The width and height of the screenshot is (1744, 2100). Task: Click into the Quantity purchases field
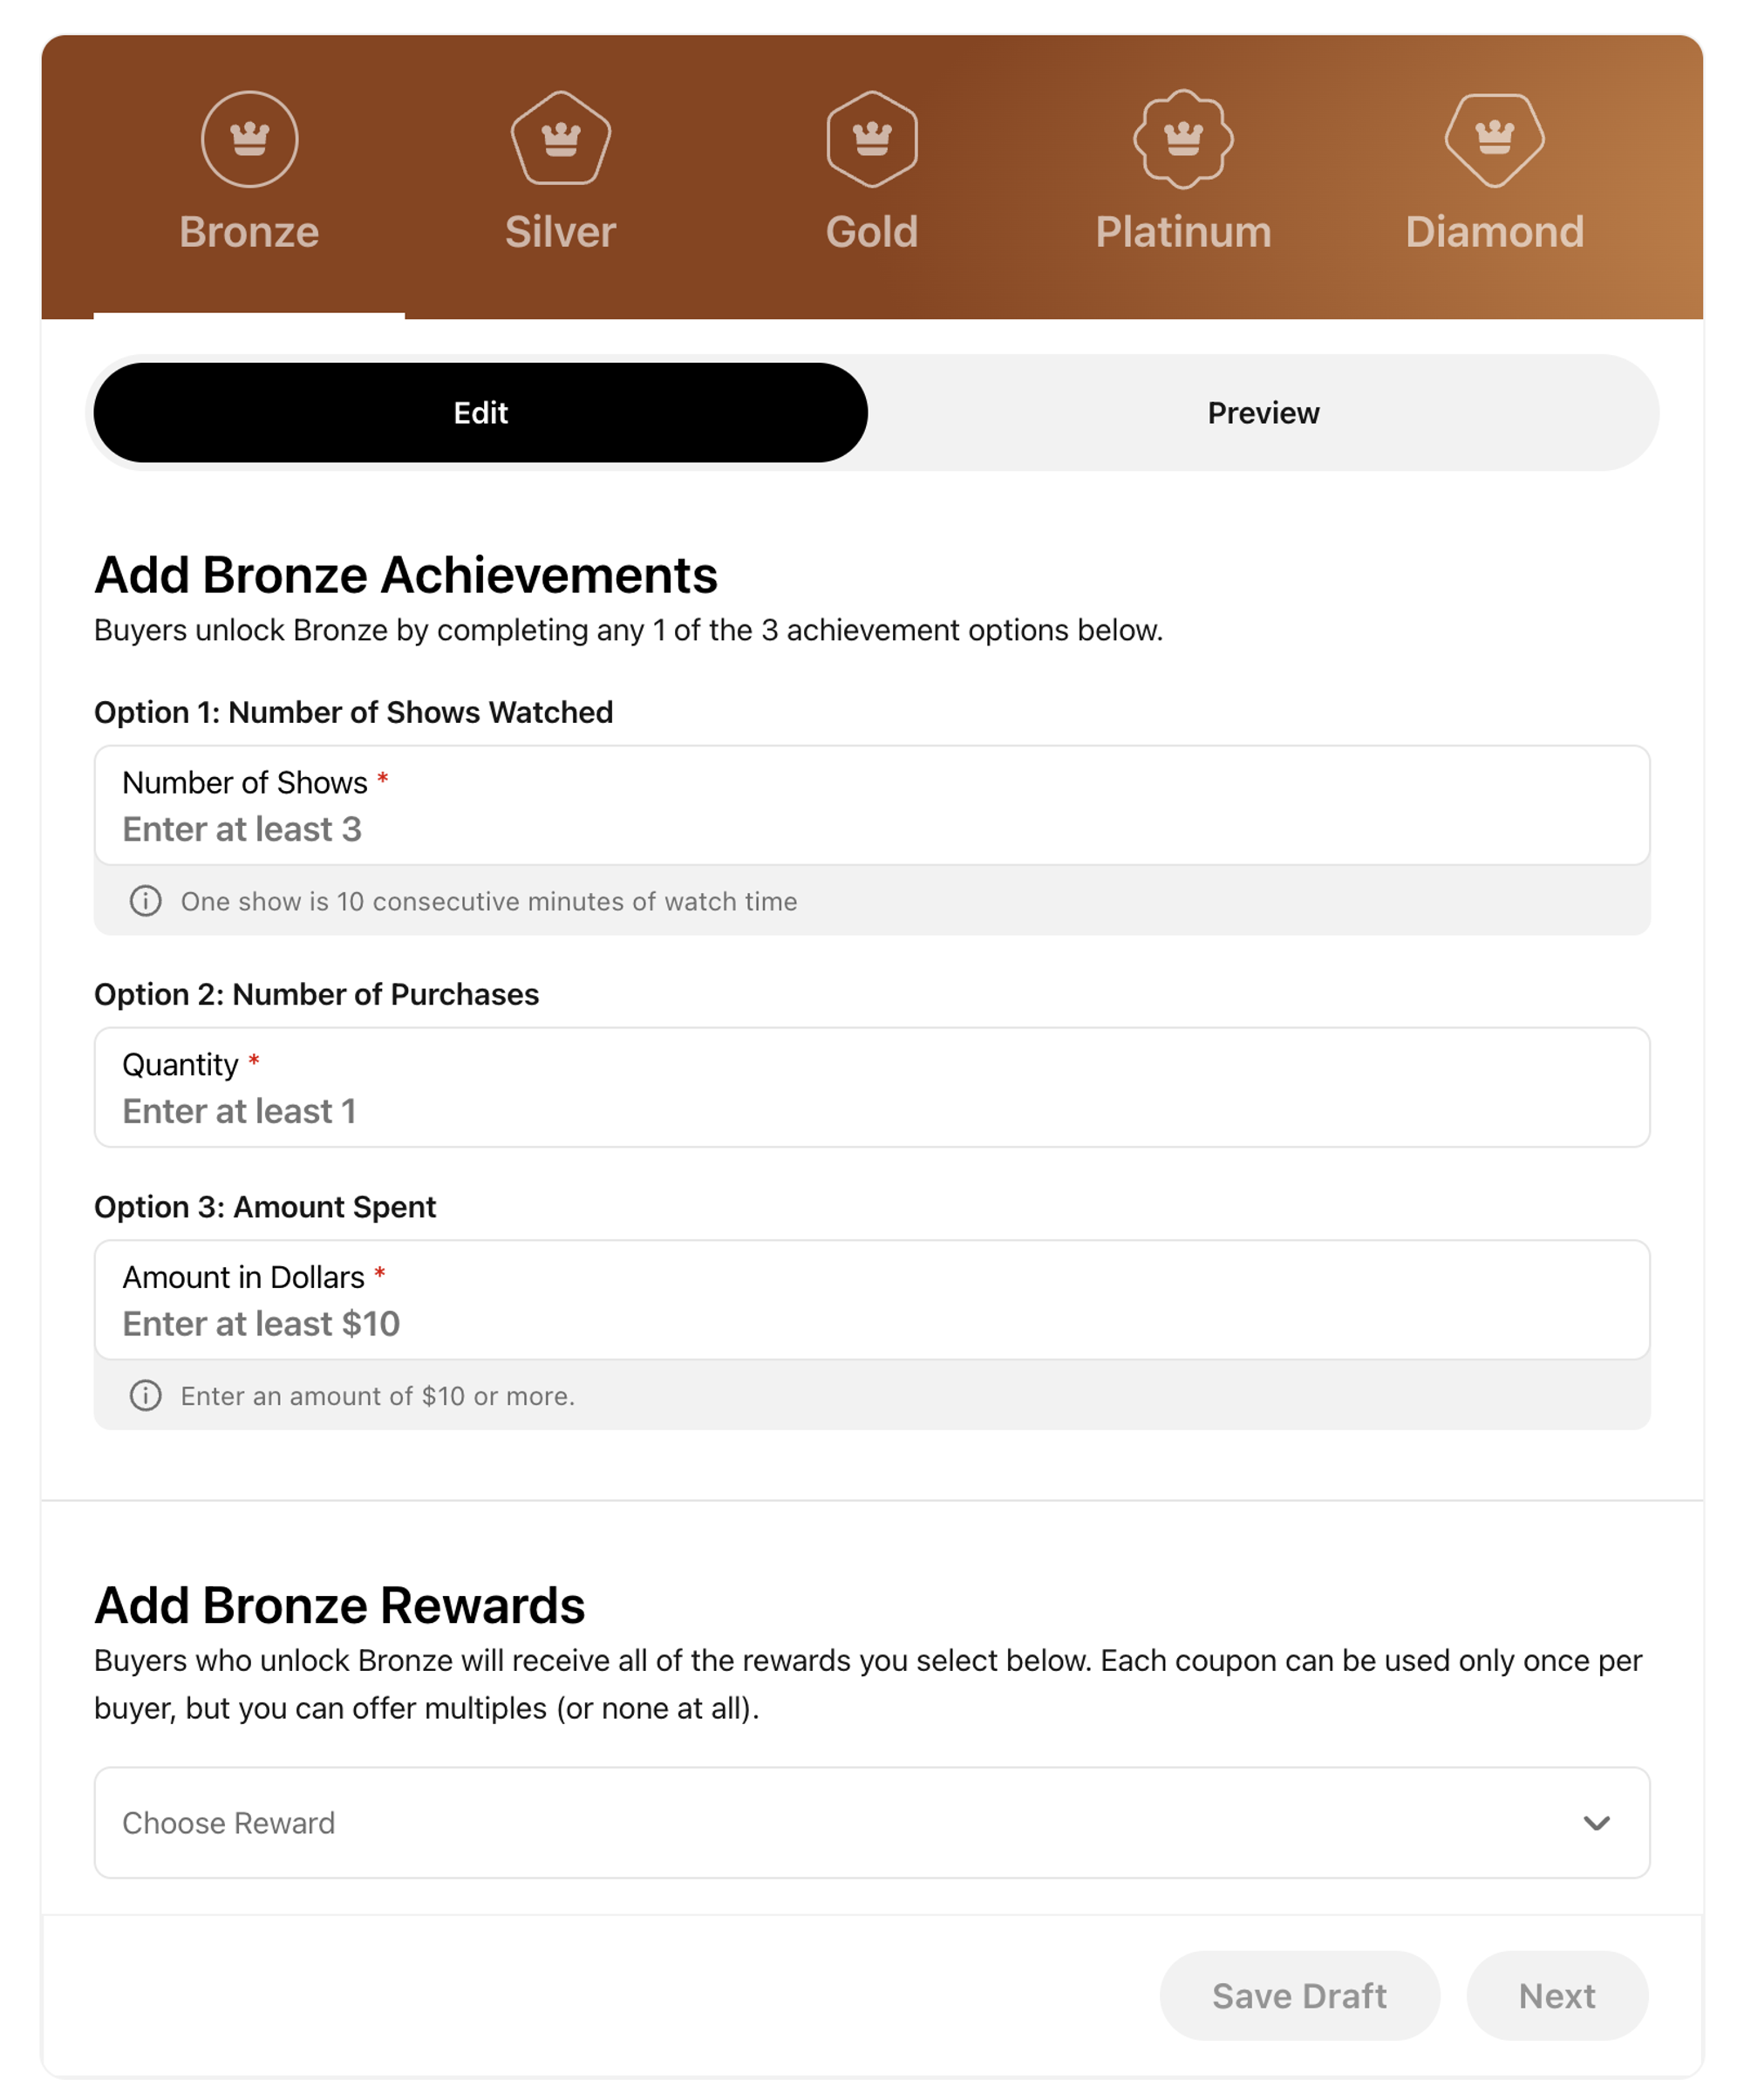click(x=870, y=1110)
